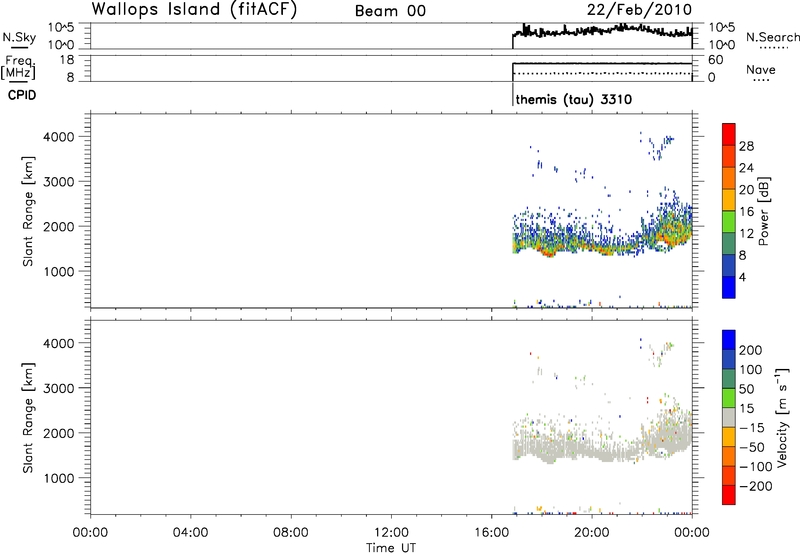Click the Velocity colorbar value '-200'

point(755,486)
